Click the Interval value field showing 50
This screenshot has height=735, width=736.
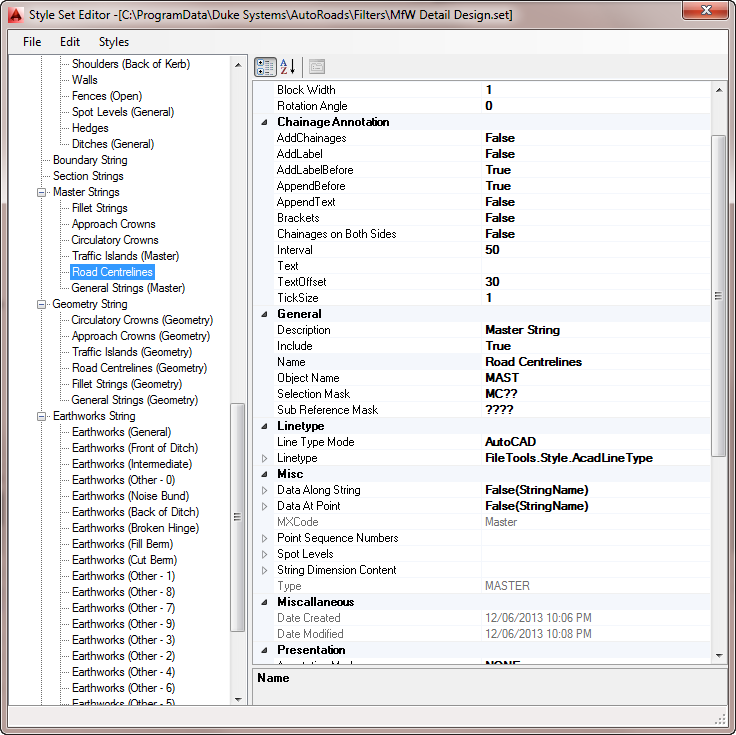click(x=493, y=250)
